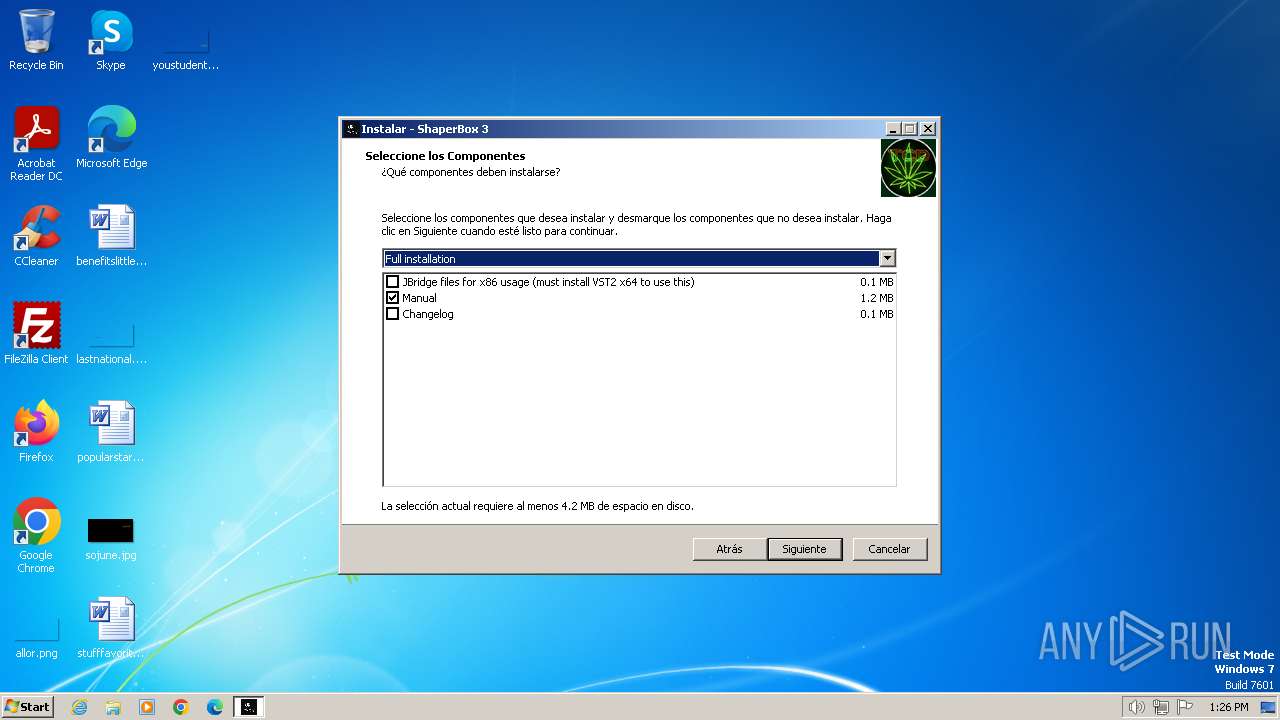Open Google Chrome desktop shortcut
This screenshot has height=720, width=1280.
pyautogui.click(x=36, y=536)
